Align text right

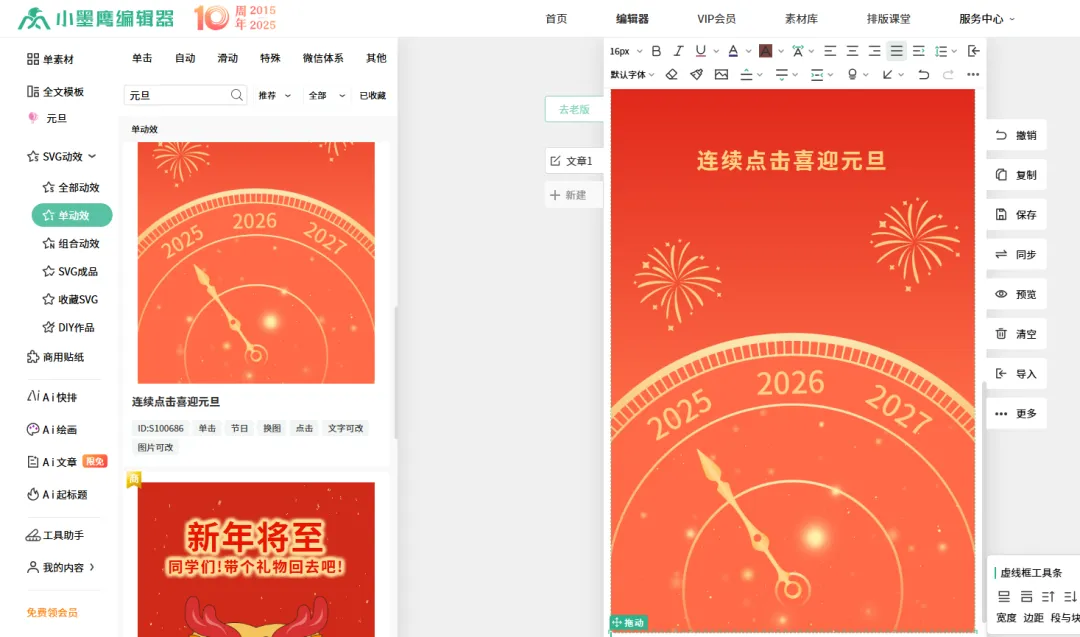[874, 51]
